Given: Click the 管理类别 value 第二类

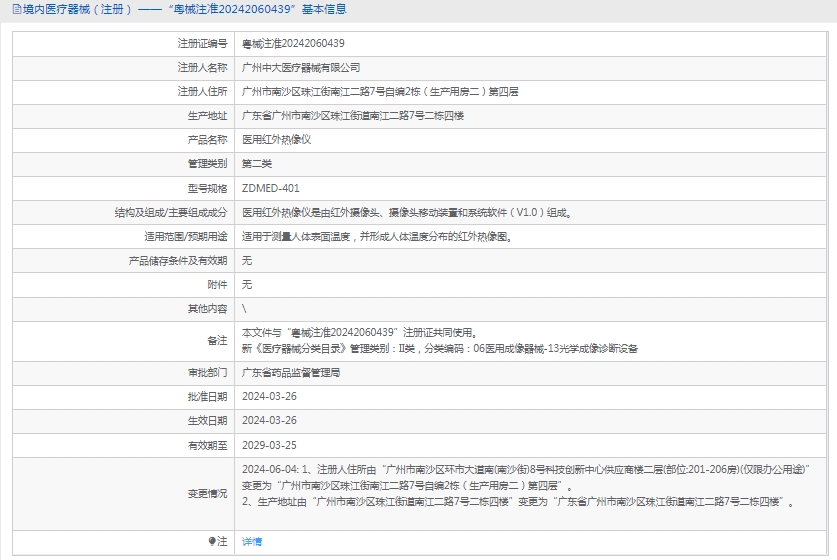Looking at the screenshot, I should click(x=257, y=164).
